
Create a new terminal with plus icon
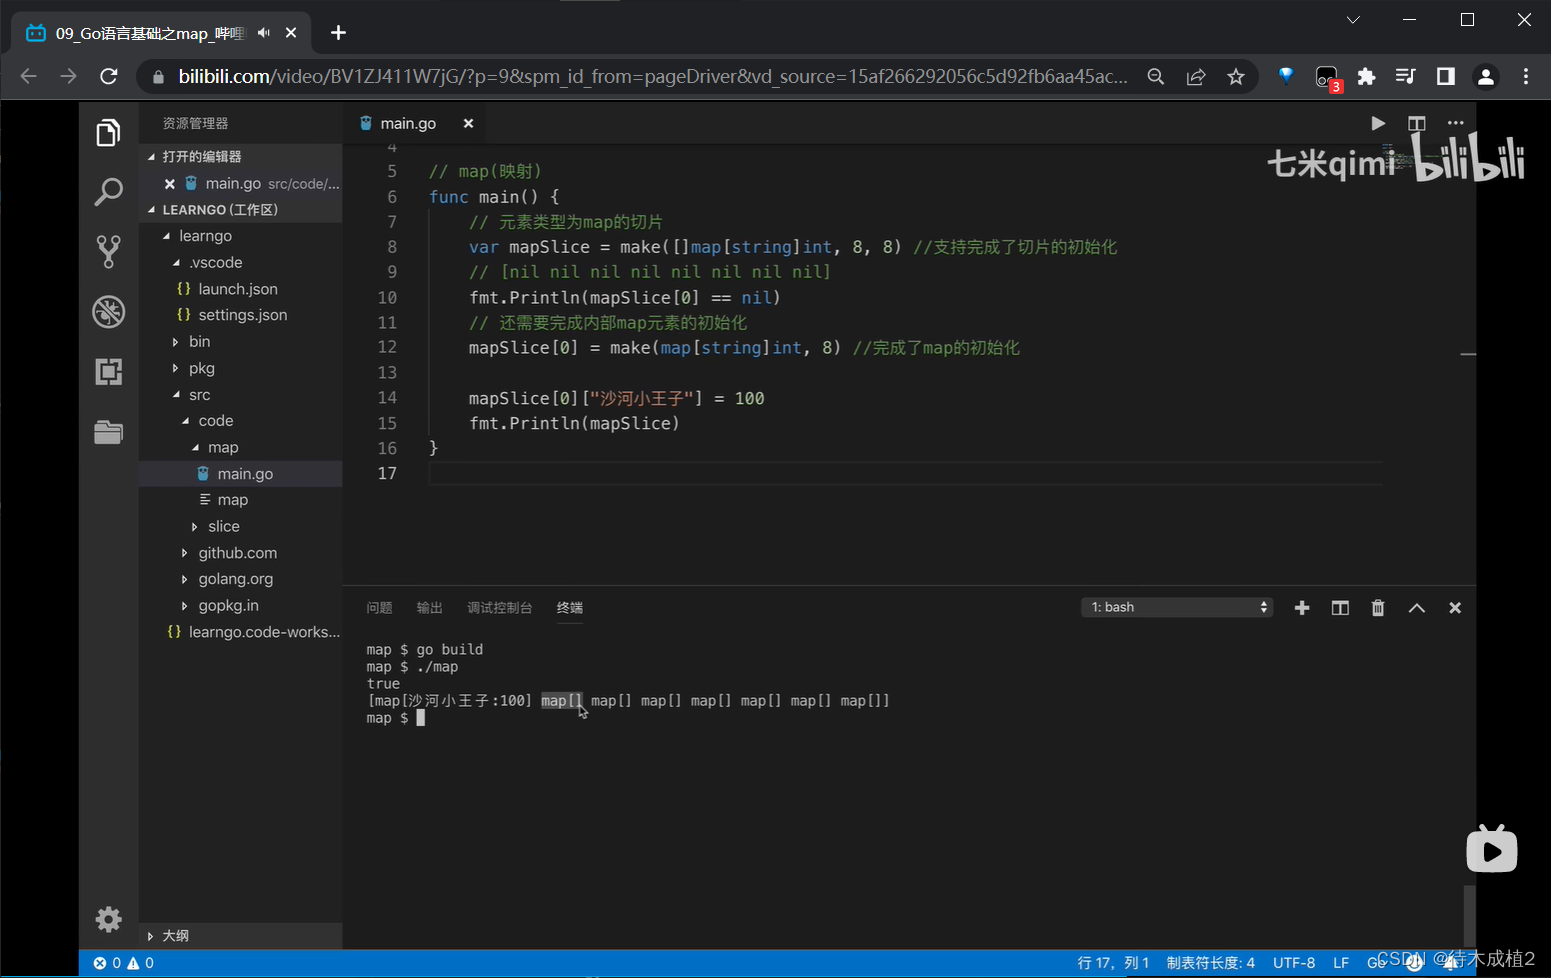[x=1302, y=608]
